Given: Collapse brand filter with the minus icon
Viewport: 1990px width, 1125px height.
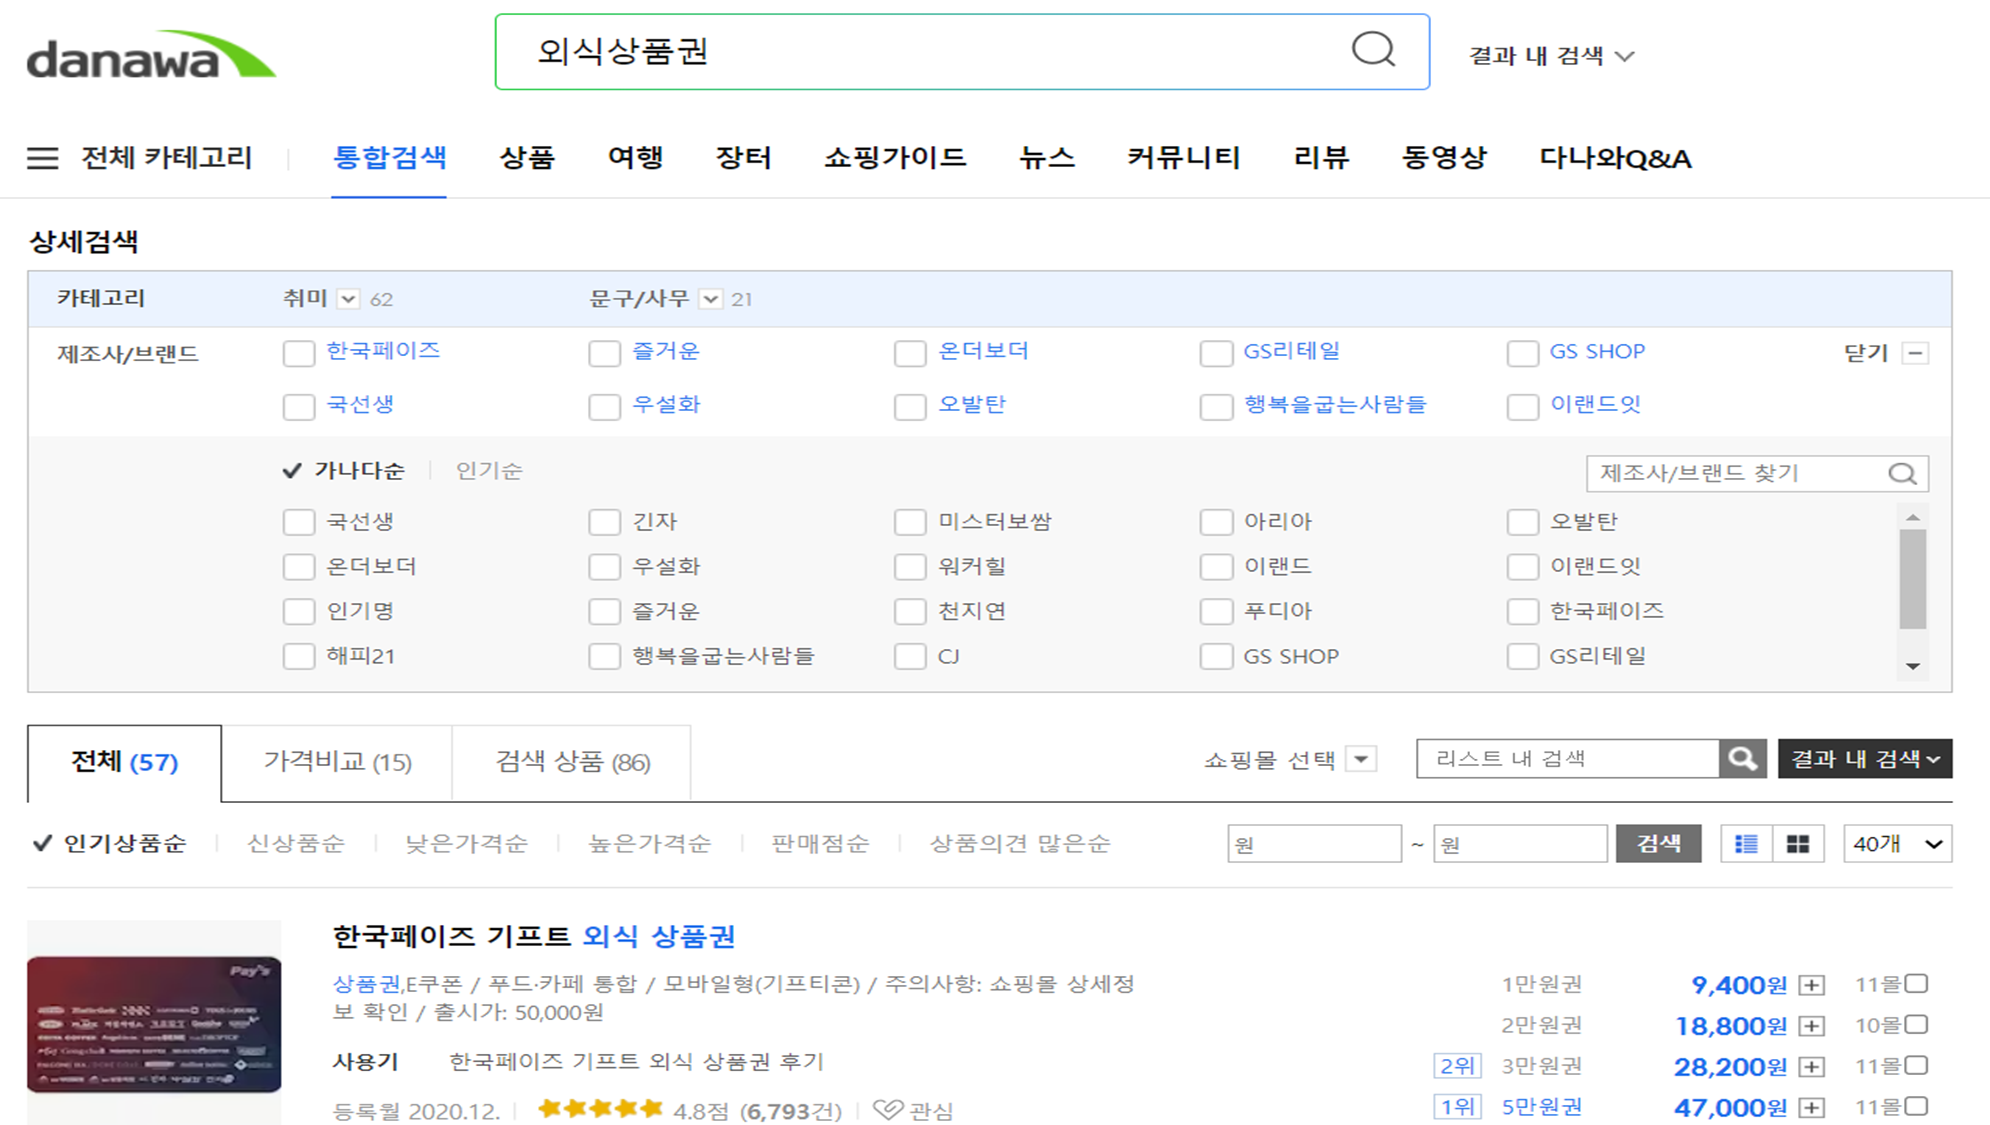Looking at the screenshot, I should pos(1915,353).
